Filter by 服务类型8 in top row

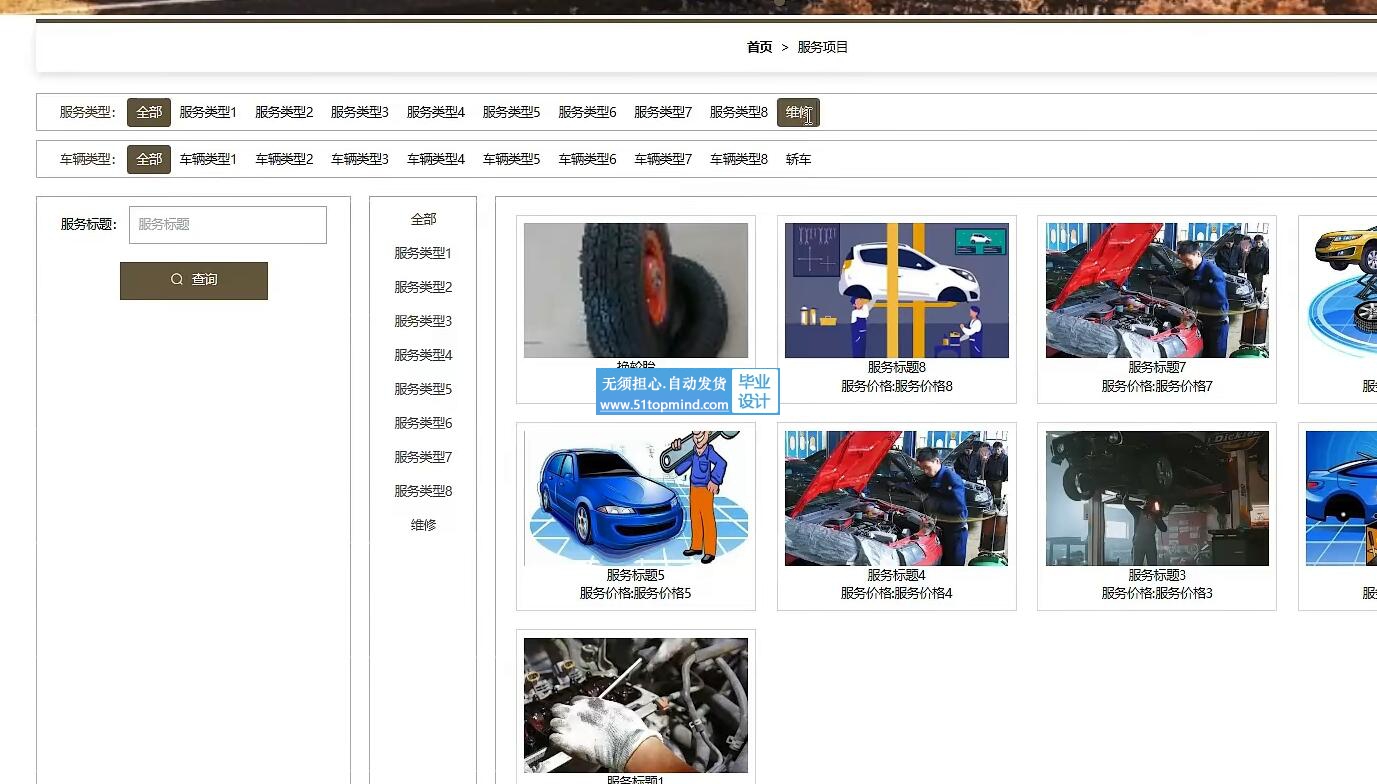[x=739, y=112]
